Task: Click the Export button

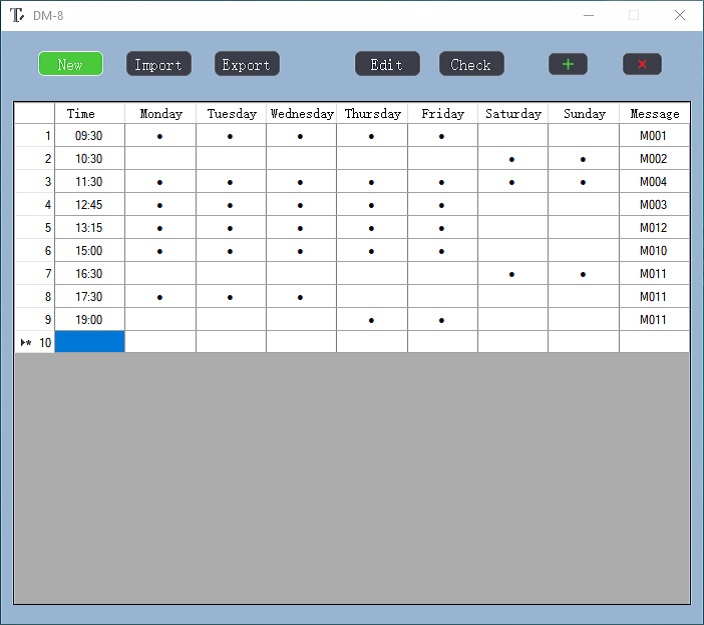Action: click(x=246, y=64)
